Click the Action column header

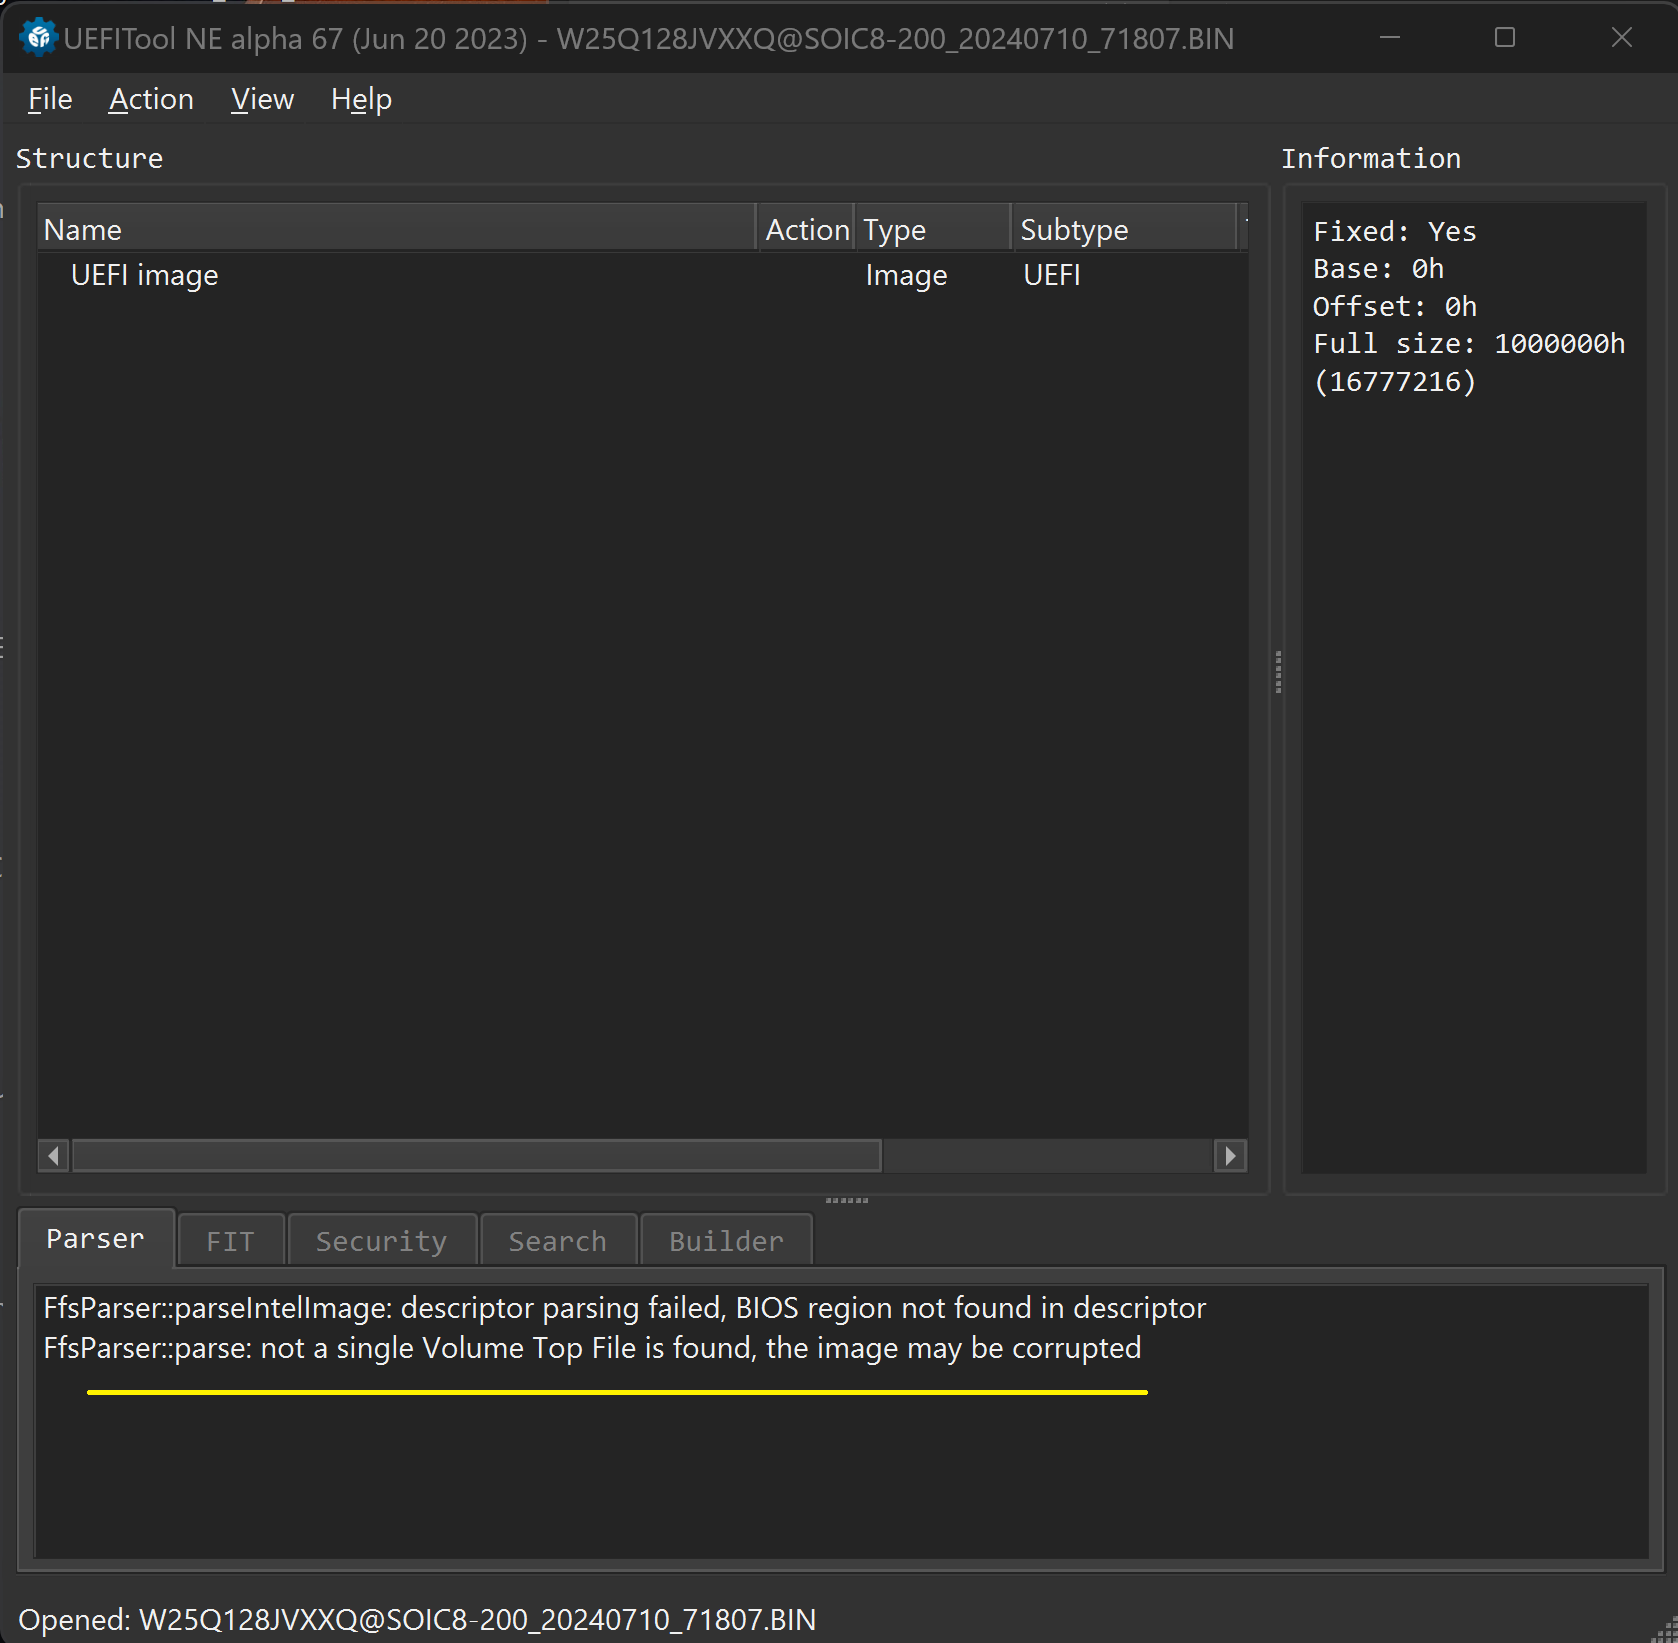click(x=806, y=229)
